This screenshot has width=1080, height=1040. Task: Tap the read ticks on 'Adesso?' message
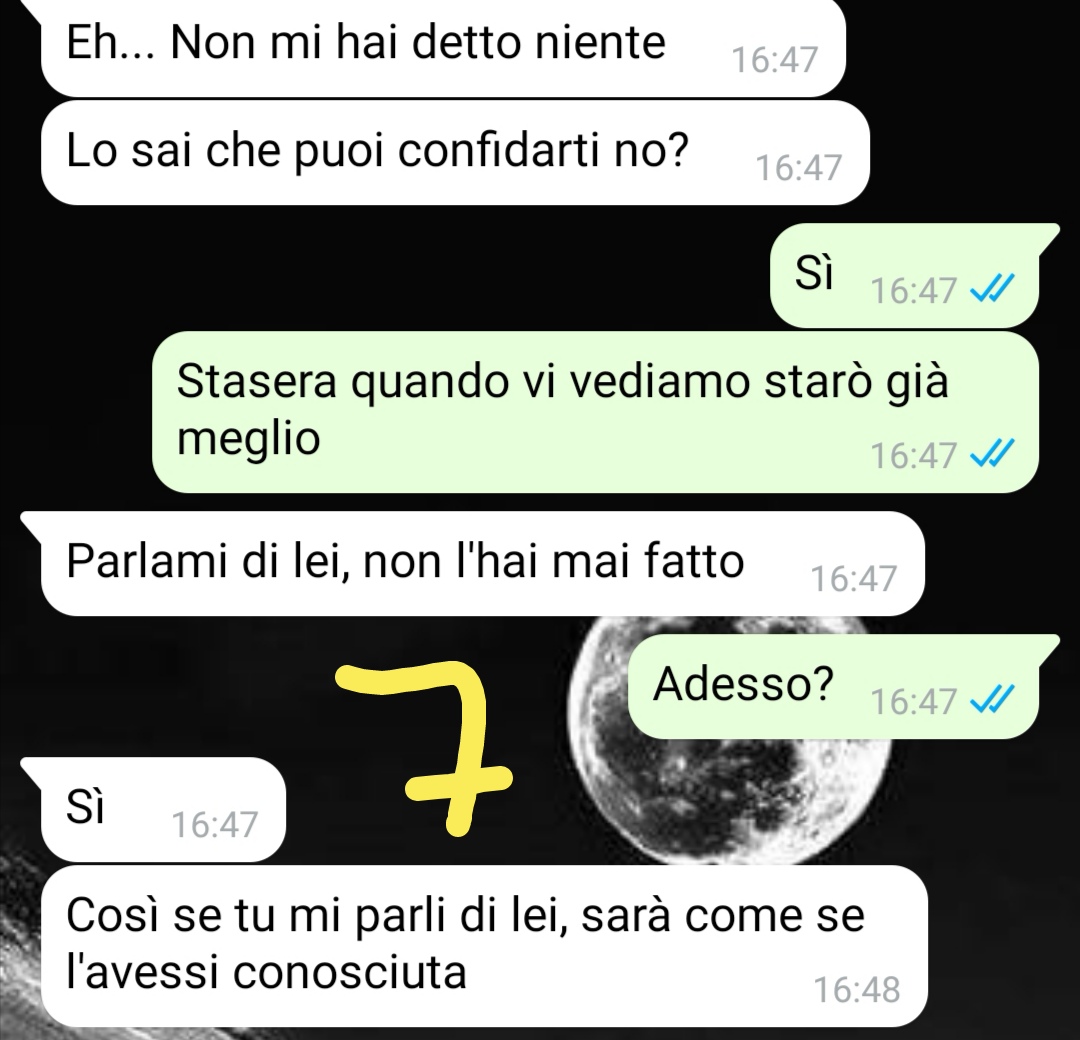coord(991,700)
